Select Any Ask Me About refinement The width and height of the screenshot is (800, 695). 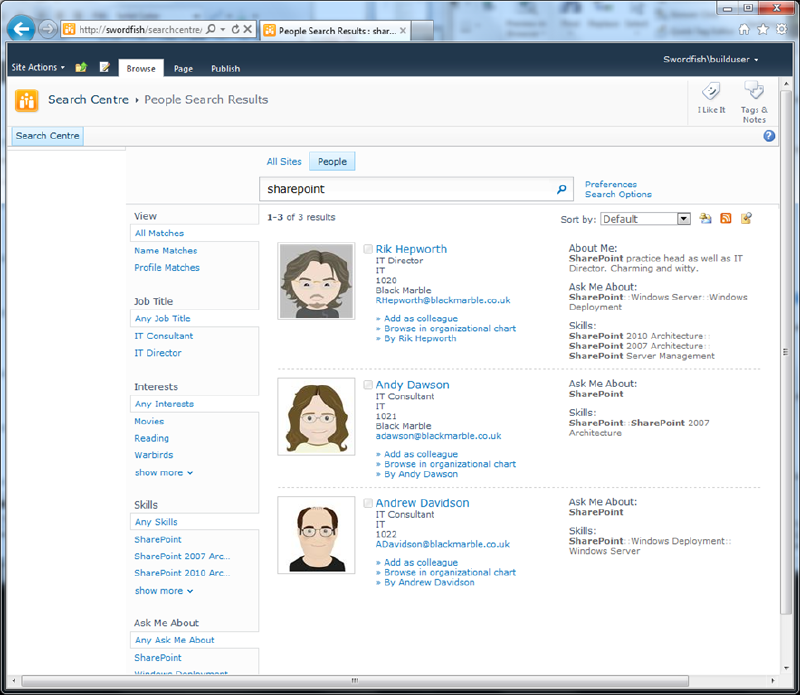[174, 640]
